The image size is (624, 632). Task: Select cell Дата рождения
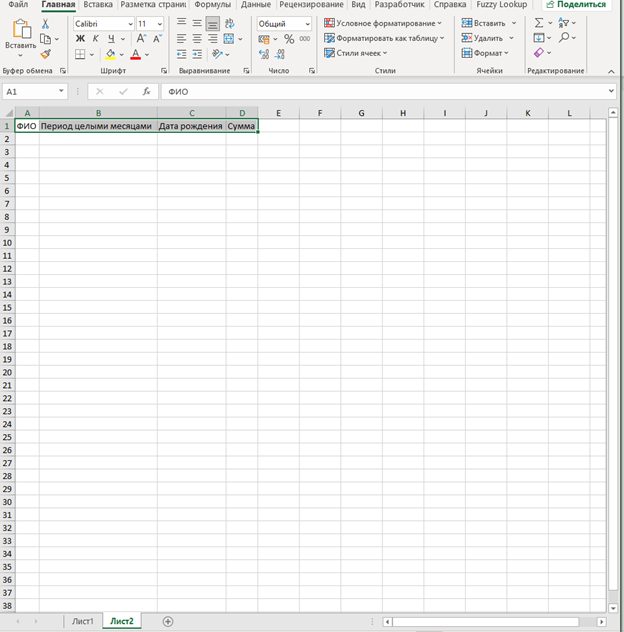pos(191,126)
